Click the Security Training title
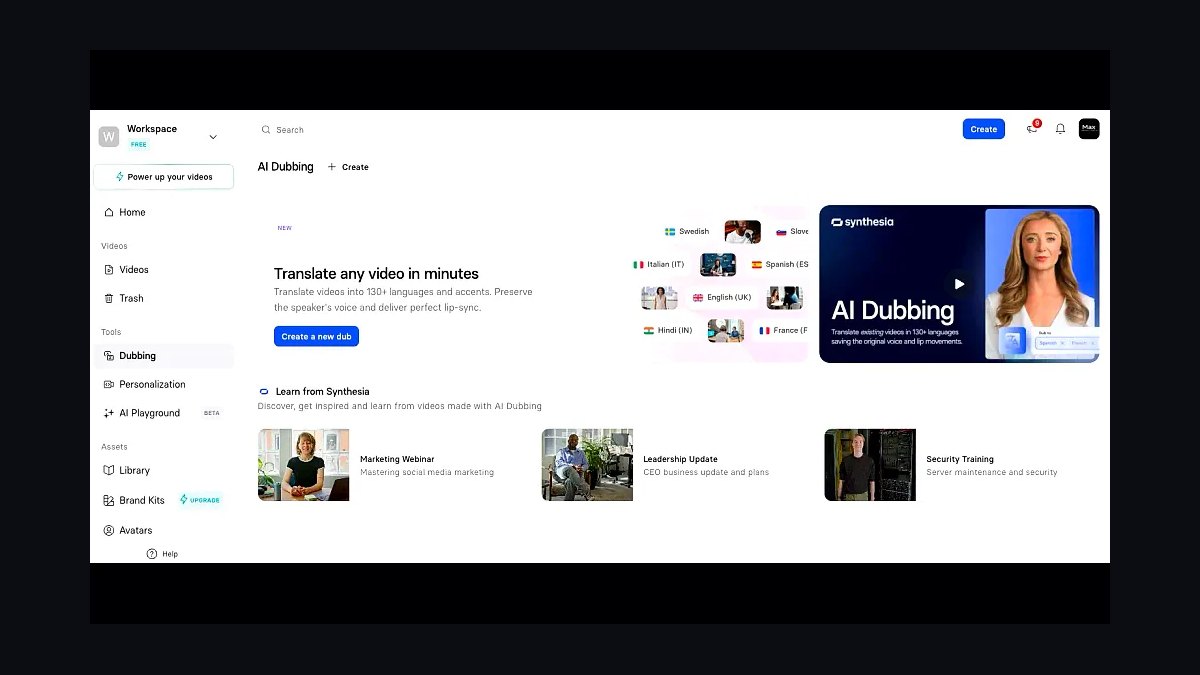Viewport: 1200px width, 675px height. (960, 459)
